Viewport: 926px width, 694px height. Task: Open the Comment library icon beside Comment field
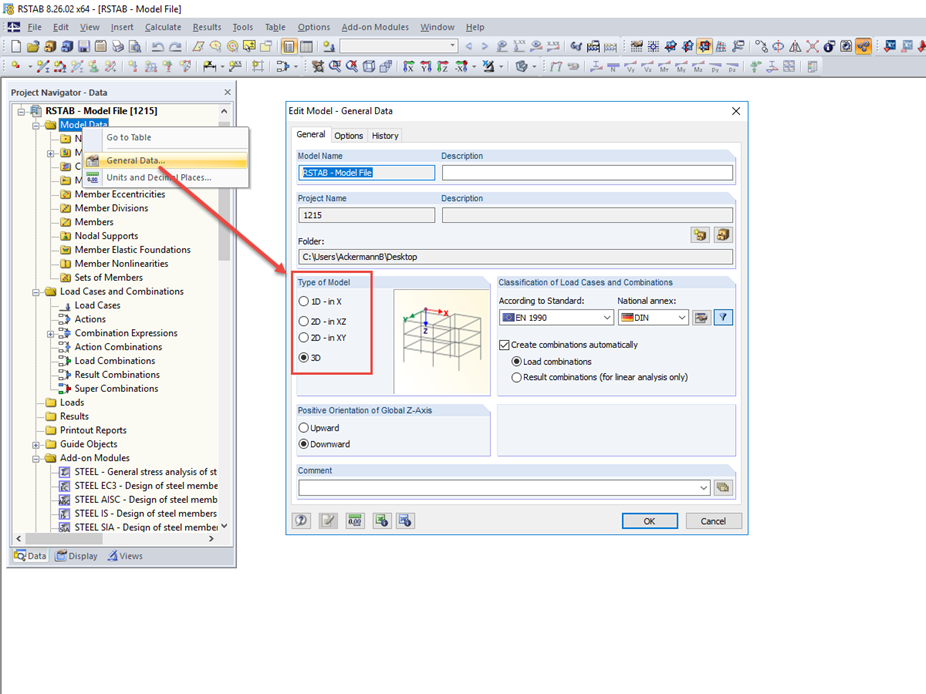[x=724, y=487]
